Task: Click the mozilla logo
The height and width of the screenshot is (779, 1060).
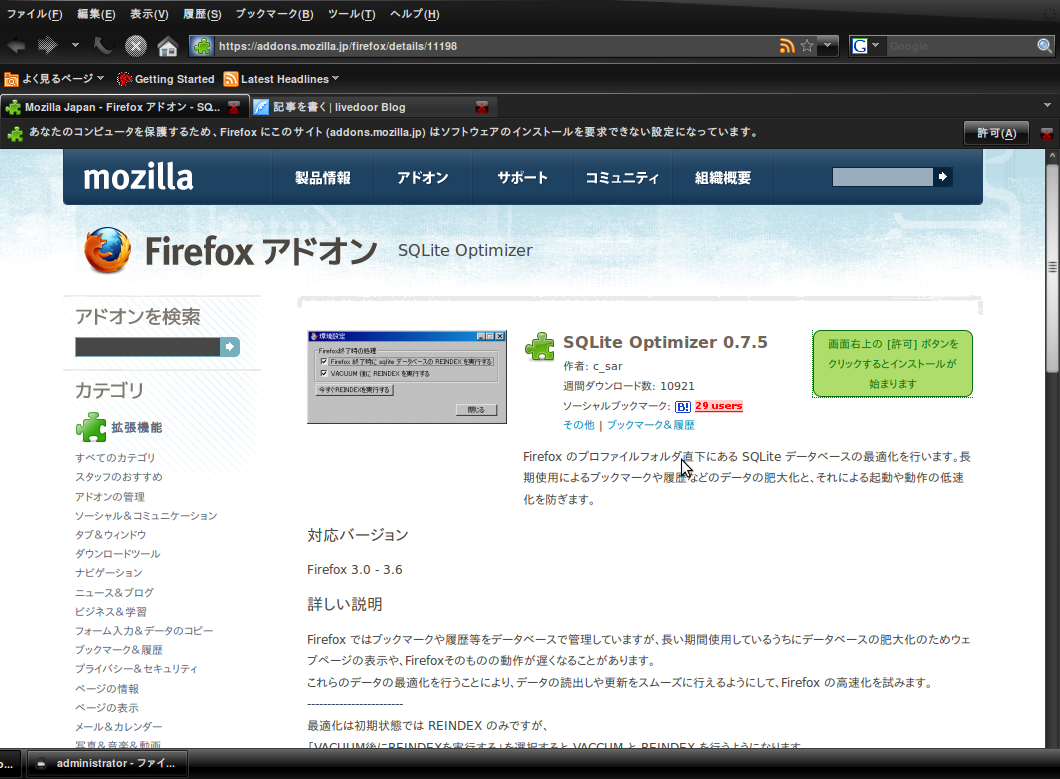Action: (137, 177)
